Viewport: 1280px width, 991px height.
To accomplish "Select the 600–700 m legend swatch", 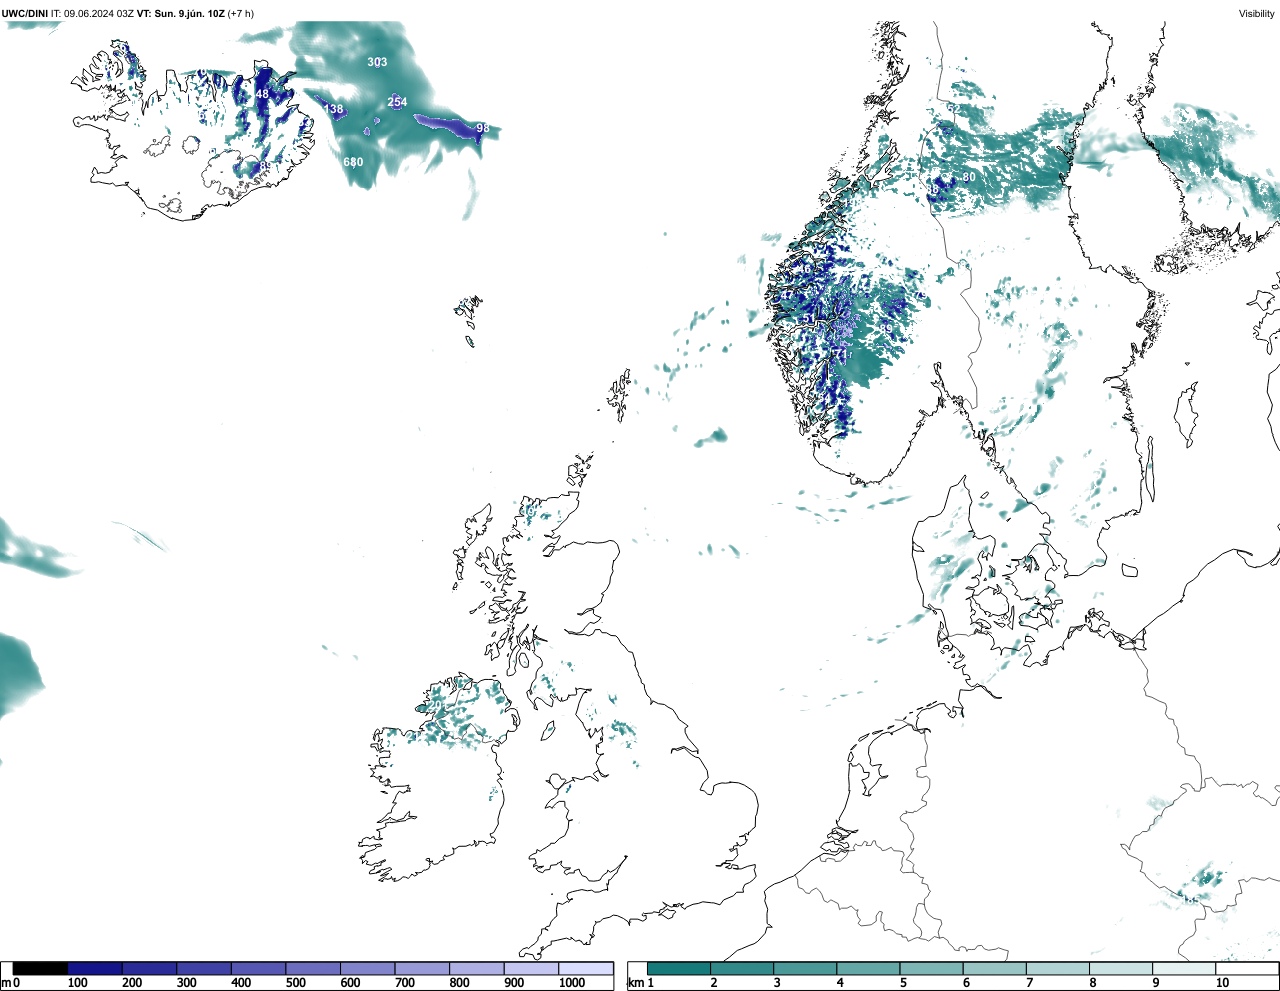I will click(x=367, y=969).
